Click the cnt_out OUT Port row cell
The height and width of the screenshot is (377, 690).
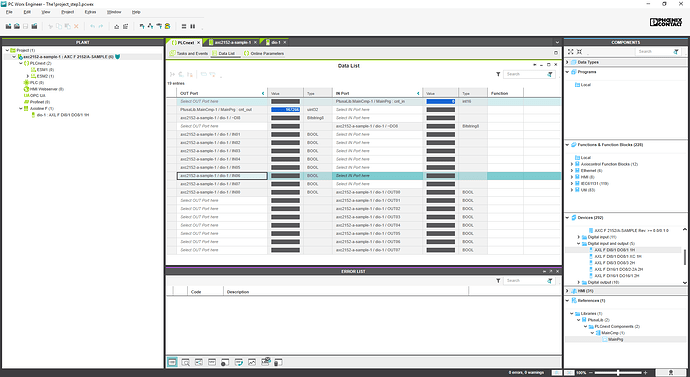(222, 110)
